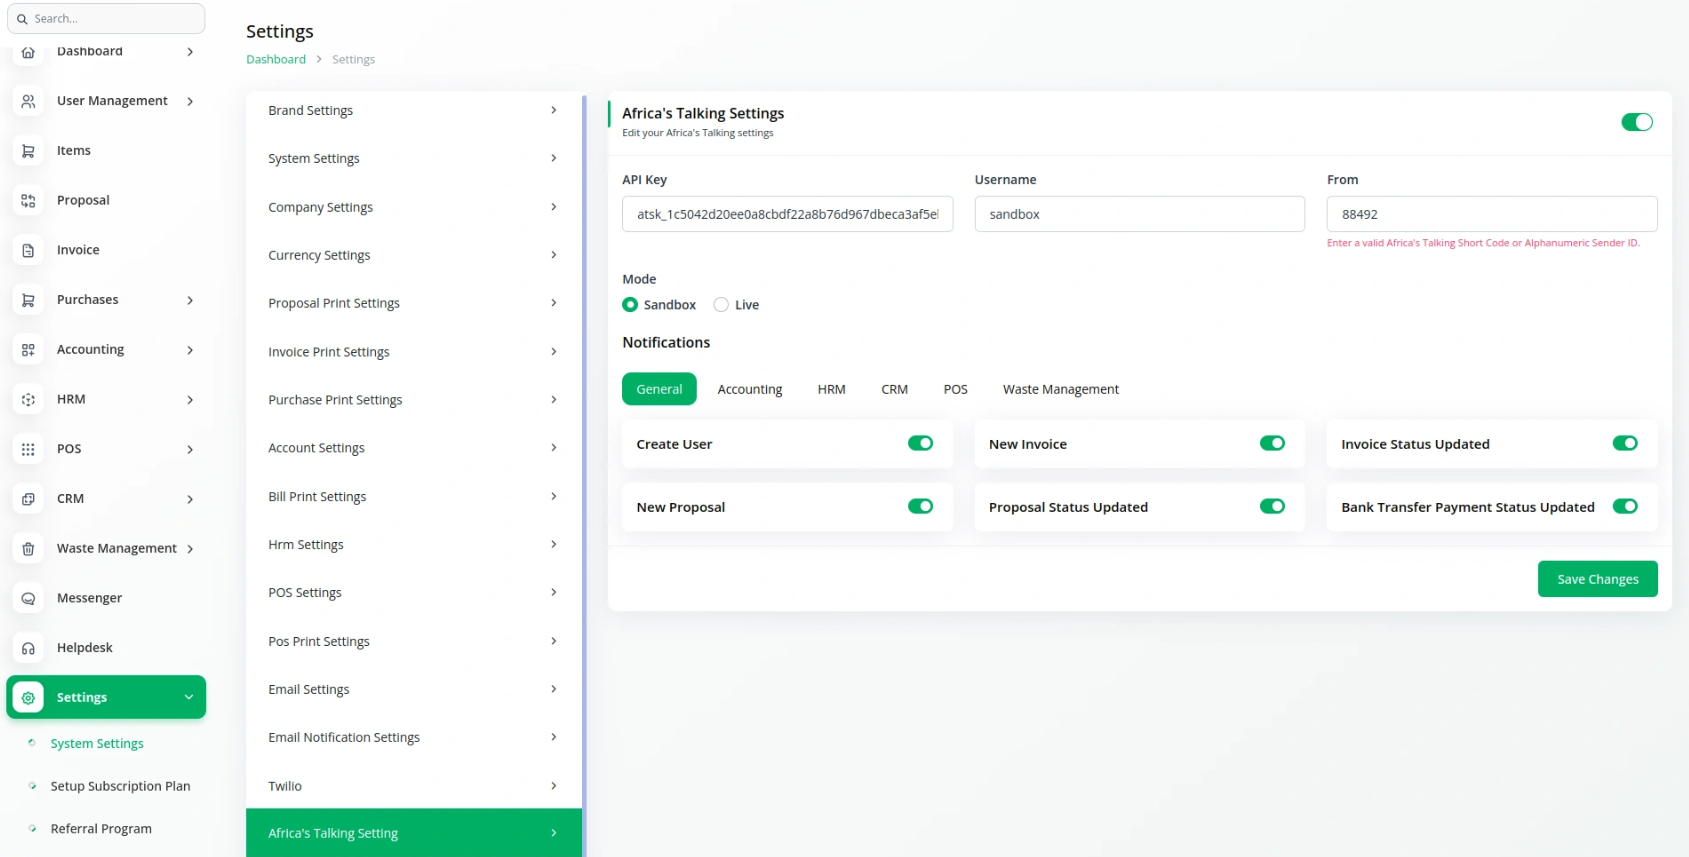This screenshot has height=857, width=1689.
Task: Open System Settings submenu link
Action: tap(97, 743)
